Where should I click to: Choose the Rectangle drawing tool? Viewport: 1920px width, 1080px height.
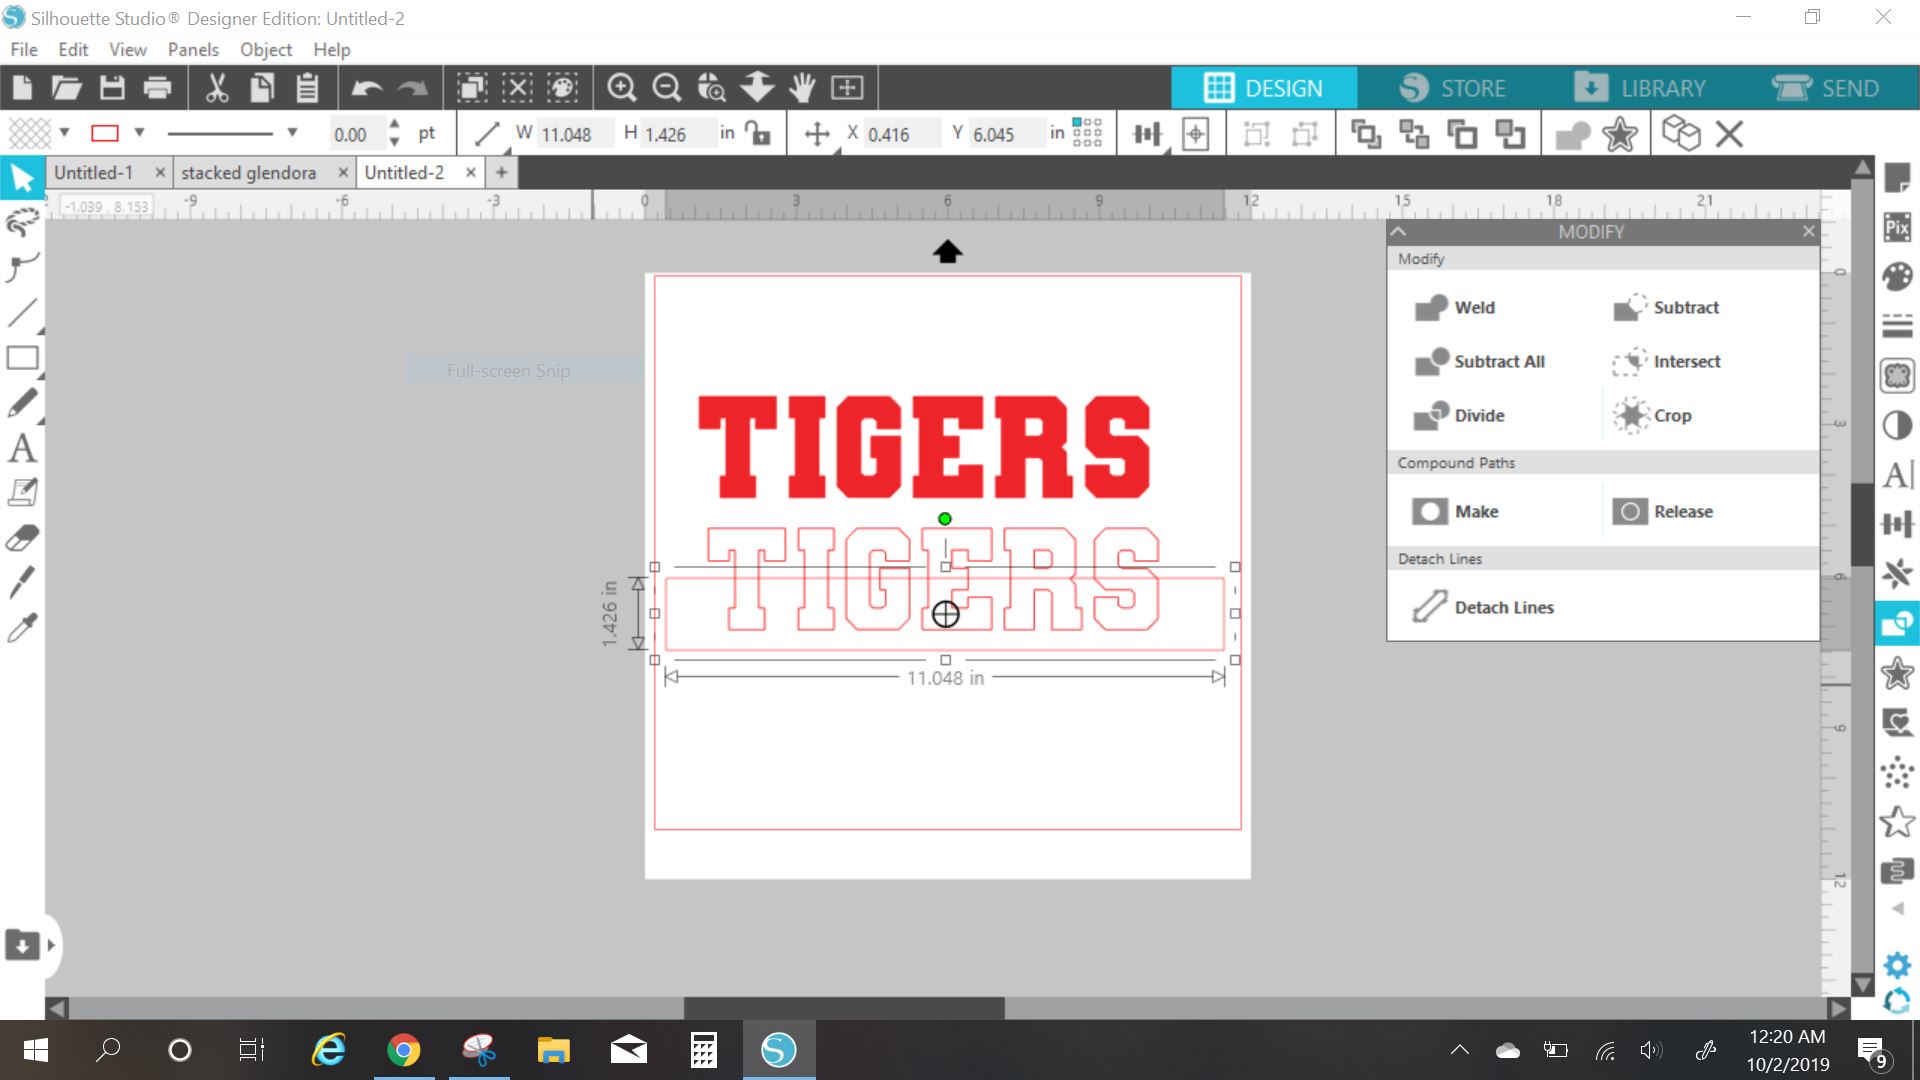pyautogui.click(x=22, y=358)
